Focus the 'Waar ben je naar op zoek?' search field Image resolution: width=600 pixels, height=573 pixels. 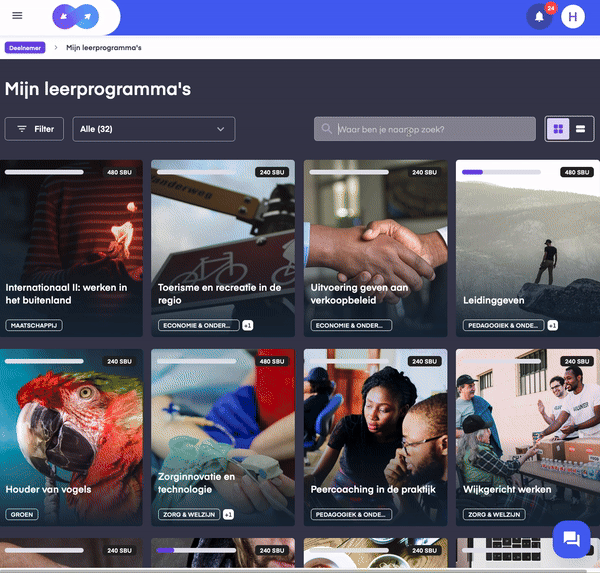[x=425, y=129]
